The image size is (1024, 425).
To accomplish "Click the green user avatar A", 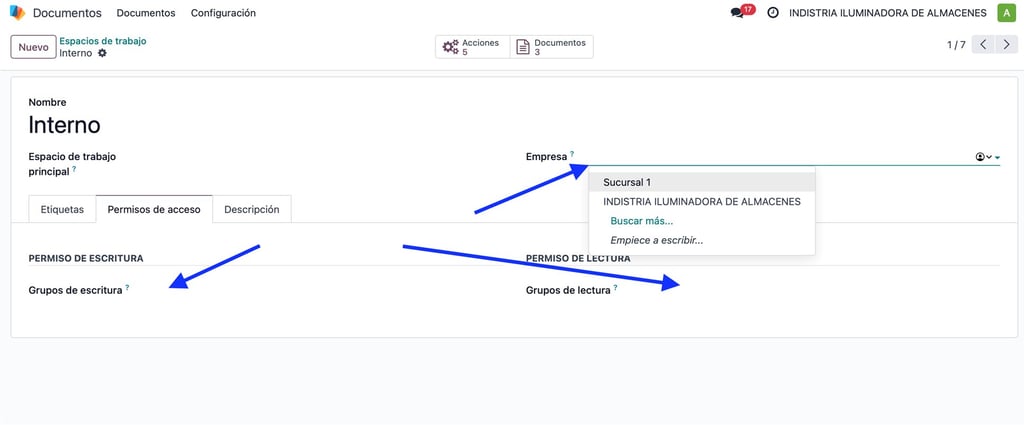I will [x=1006, y=13].
